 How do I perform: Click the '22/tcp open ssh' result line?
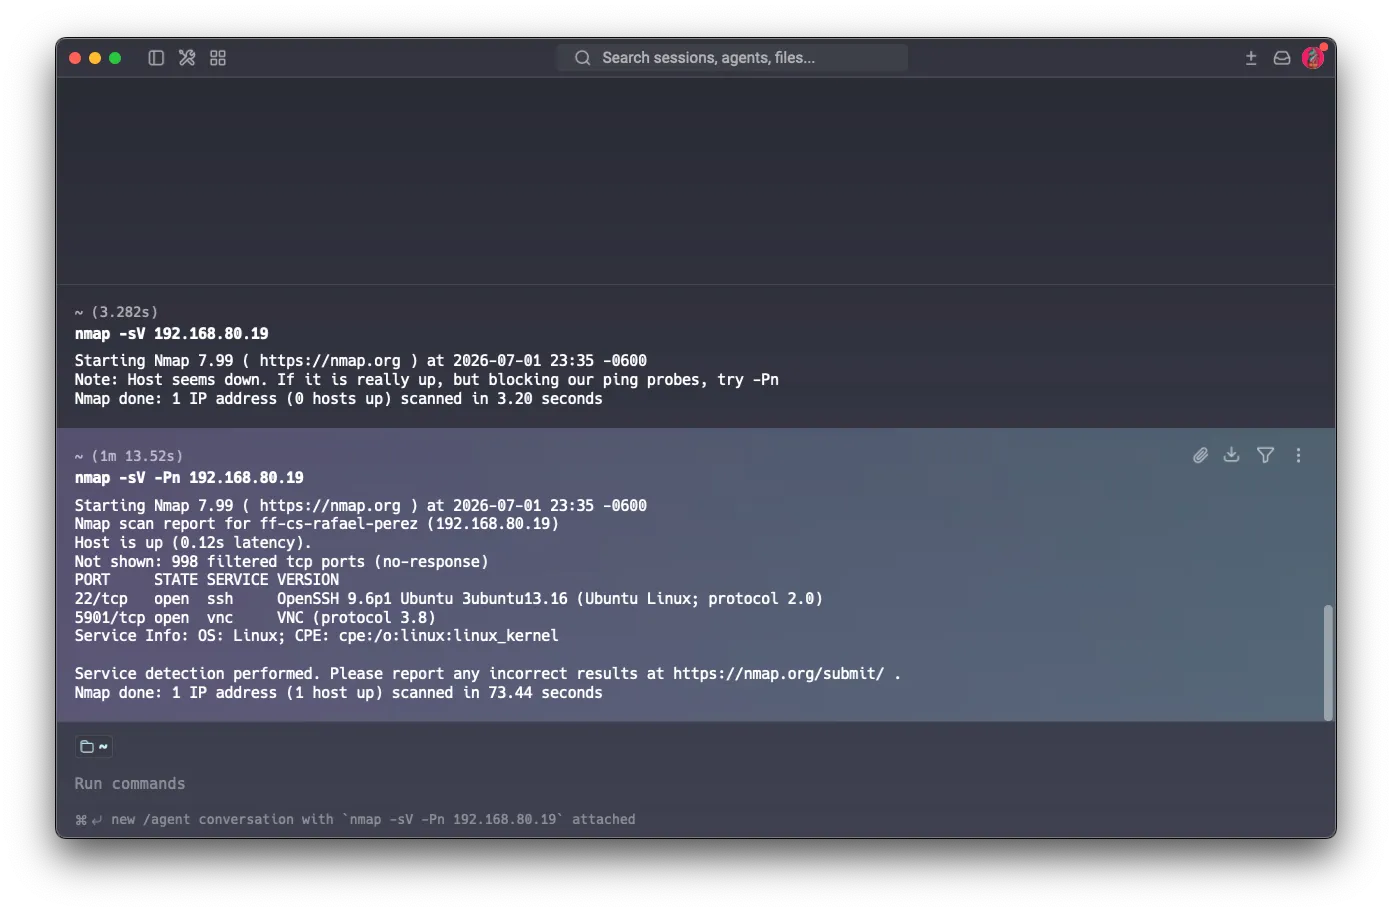click(449, 599)
